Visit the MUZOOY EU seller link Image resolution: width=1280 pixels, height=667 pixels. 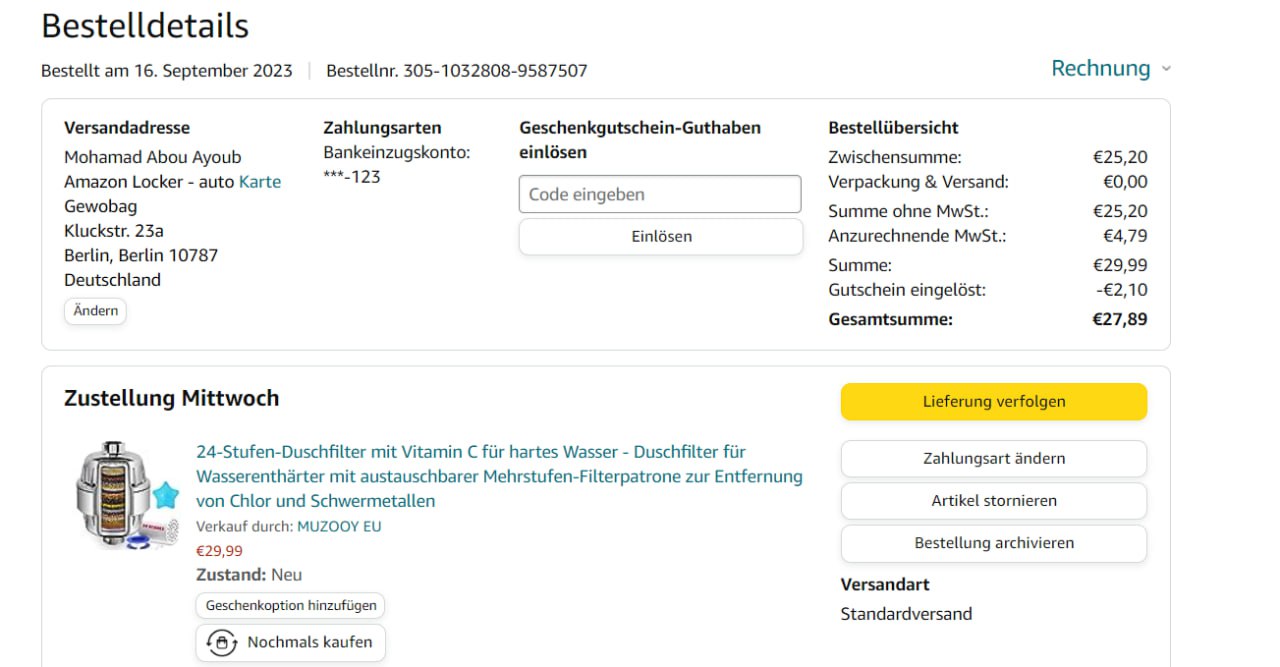pyautogui.click(x=339, y=526)
